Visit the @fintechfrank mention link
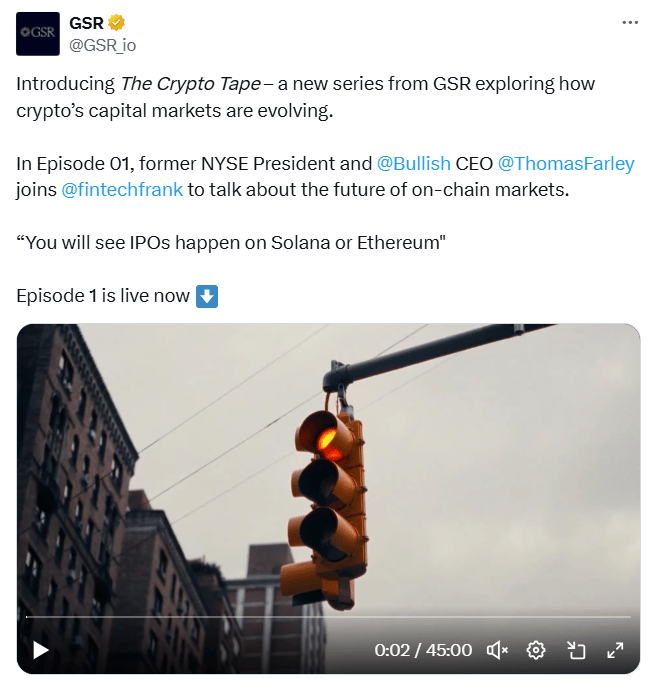 122,190
